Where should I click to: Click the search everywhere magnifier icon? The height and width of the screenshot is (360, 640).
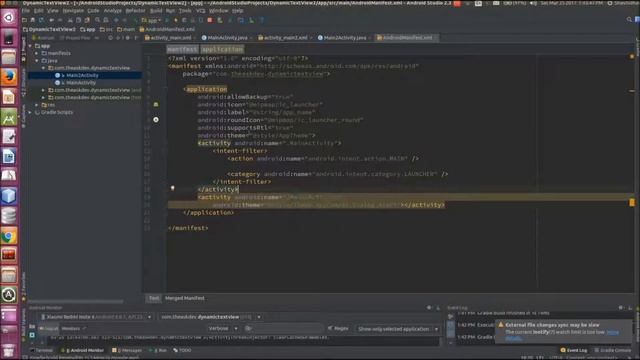point(629,20)
